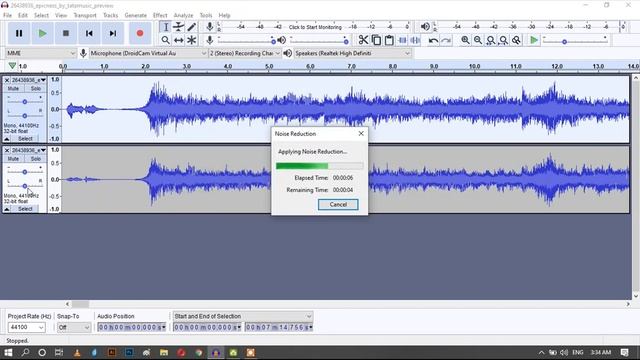640x360 pixels.
Task: Skip to Start of the project
Action: coord(89,33)
